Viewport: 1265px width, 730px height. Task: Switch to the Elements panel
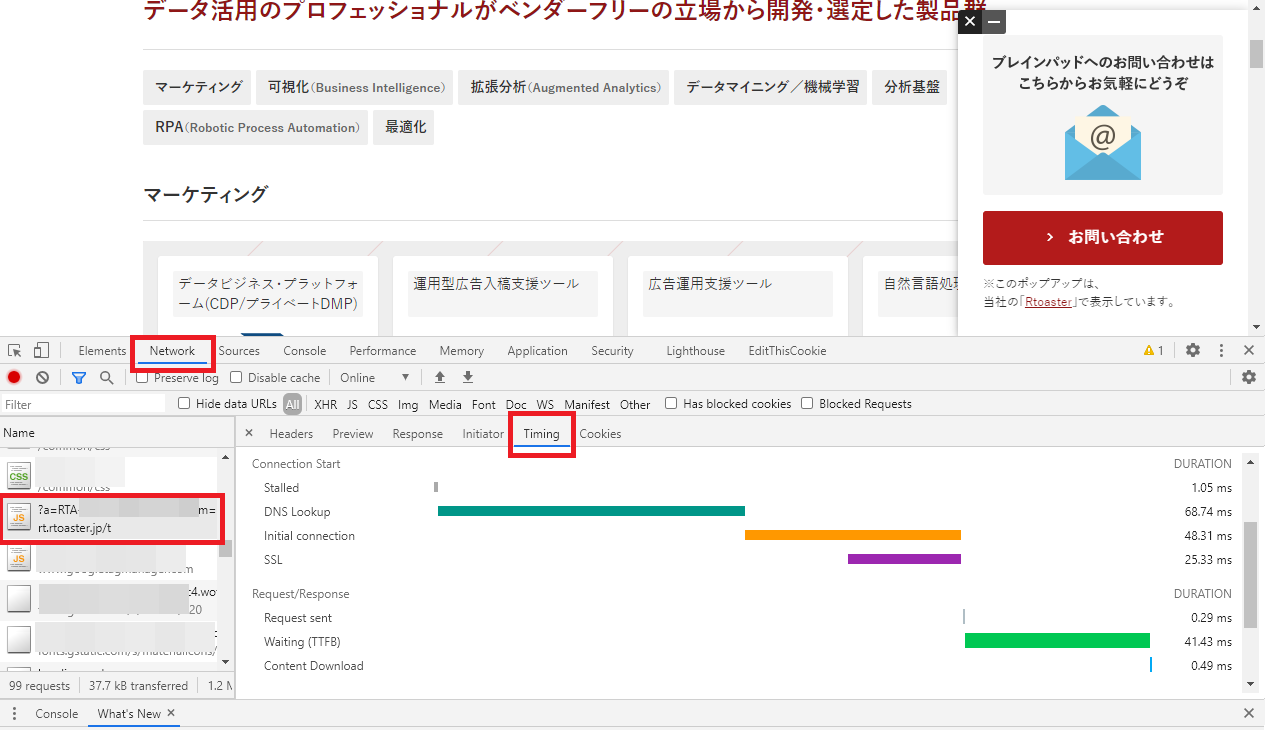tap(102, 351)
